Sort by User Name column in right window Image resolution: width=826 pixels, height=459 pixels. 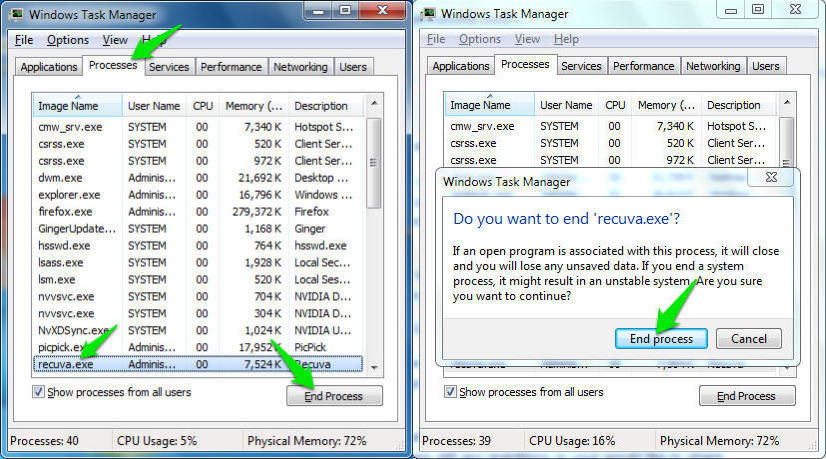click(x=566, y=105)
